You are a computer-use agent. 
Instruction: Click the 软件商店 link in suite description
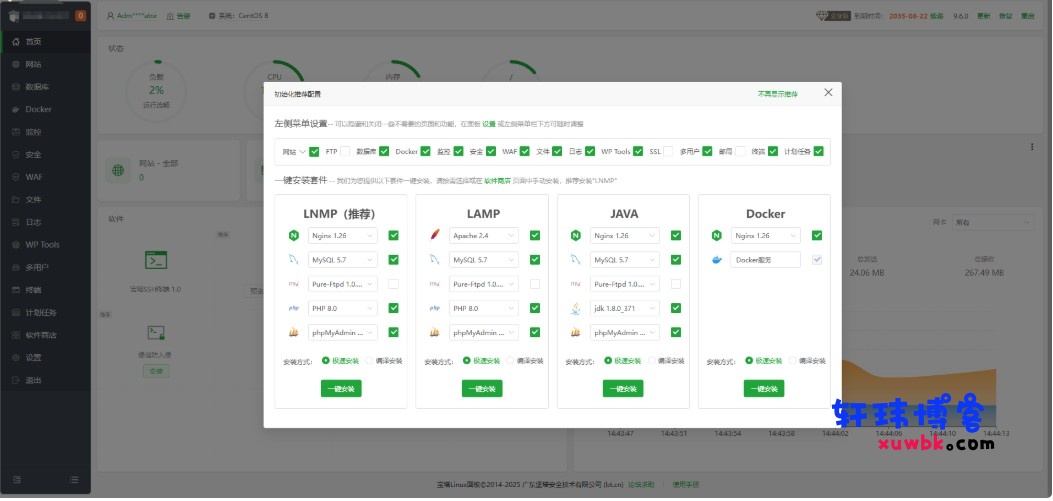pos(498,181)
